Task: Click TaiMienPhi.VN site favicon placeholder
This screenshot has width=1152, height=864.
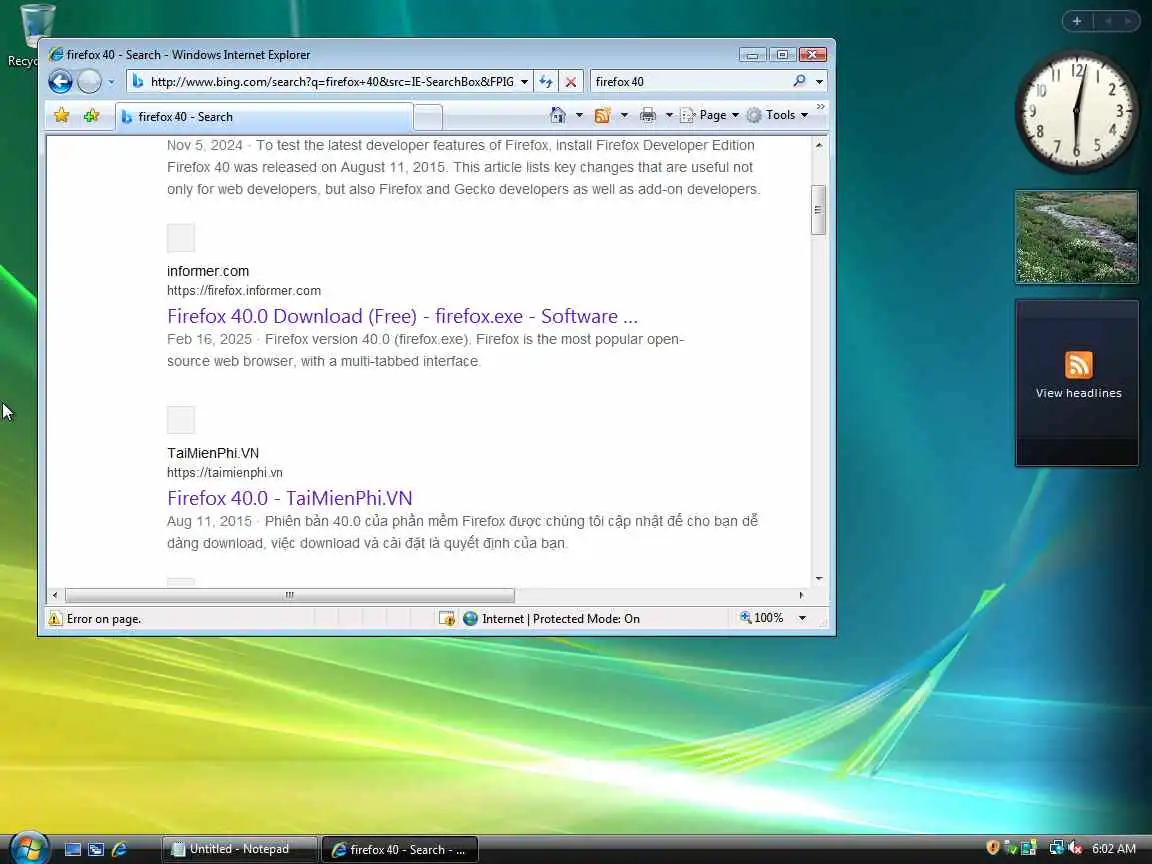Action: pyautogui.click(x=181, y=420)
